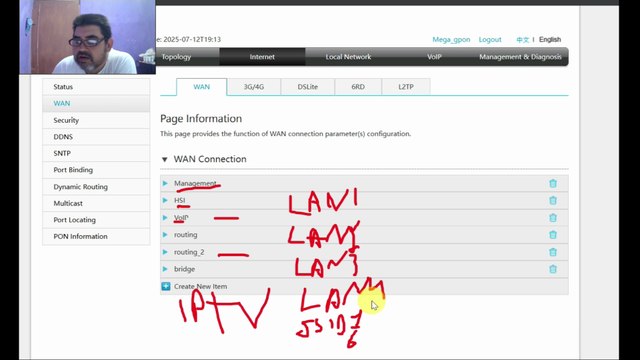Open DDNS sidebar entry

[96, 137]
